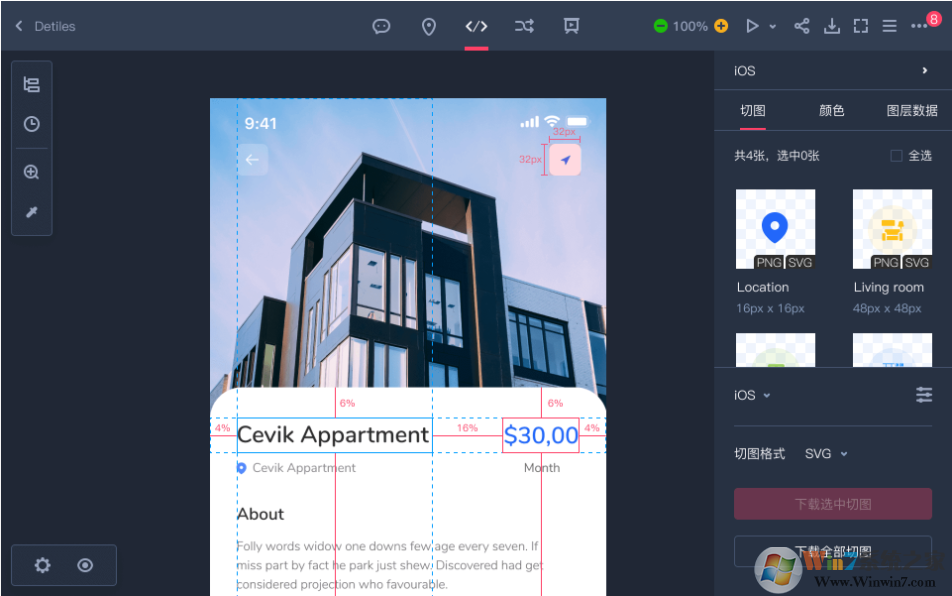Switch to the 图层数据 tab

(x=912, y=111)
